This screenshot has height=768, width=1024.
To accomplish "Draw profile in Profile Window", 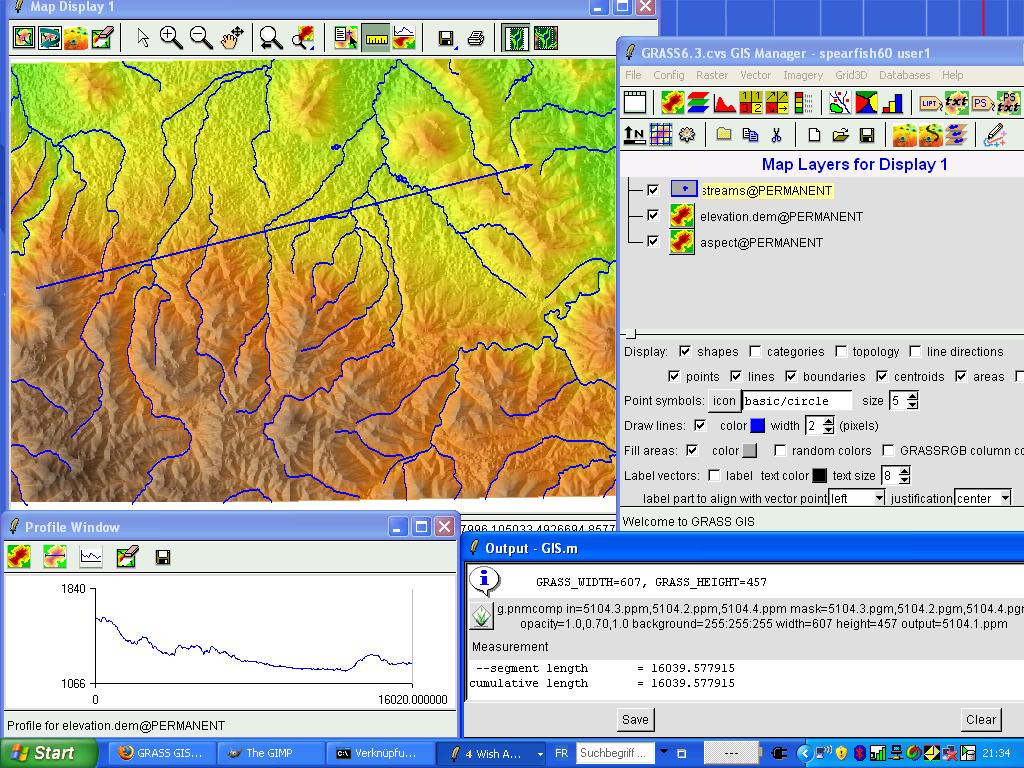I will point(91,557).
